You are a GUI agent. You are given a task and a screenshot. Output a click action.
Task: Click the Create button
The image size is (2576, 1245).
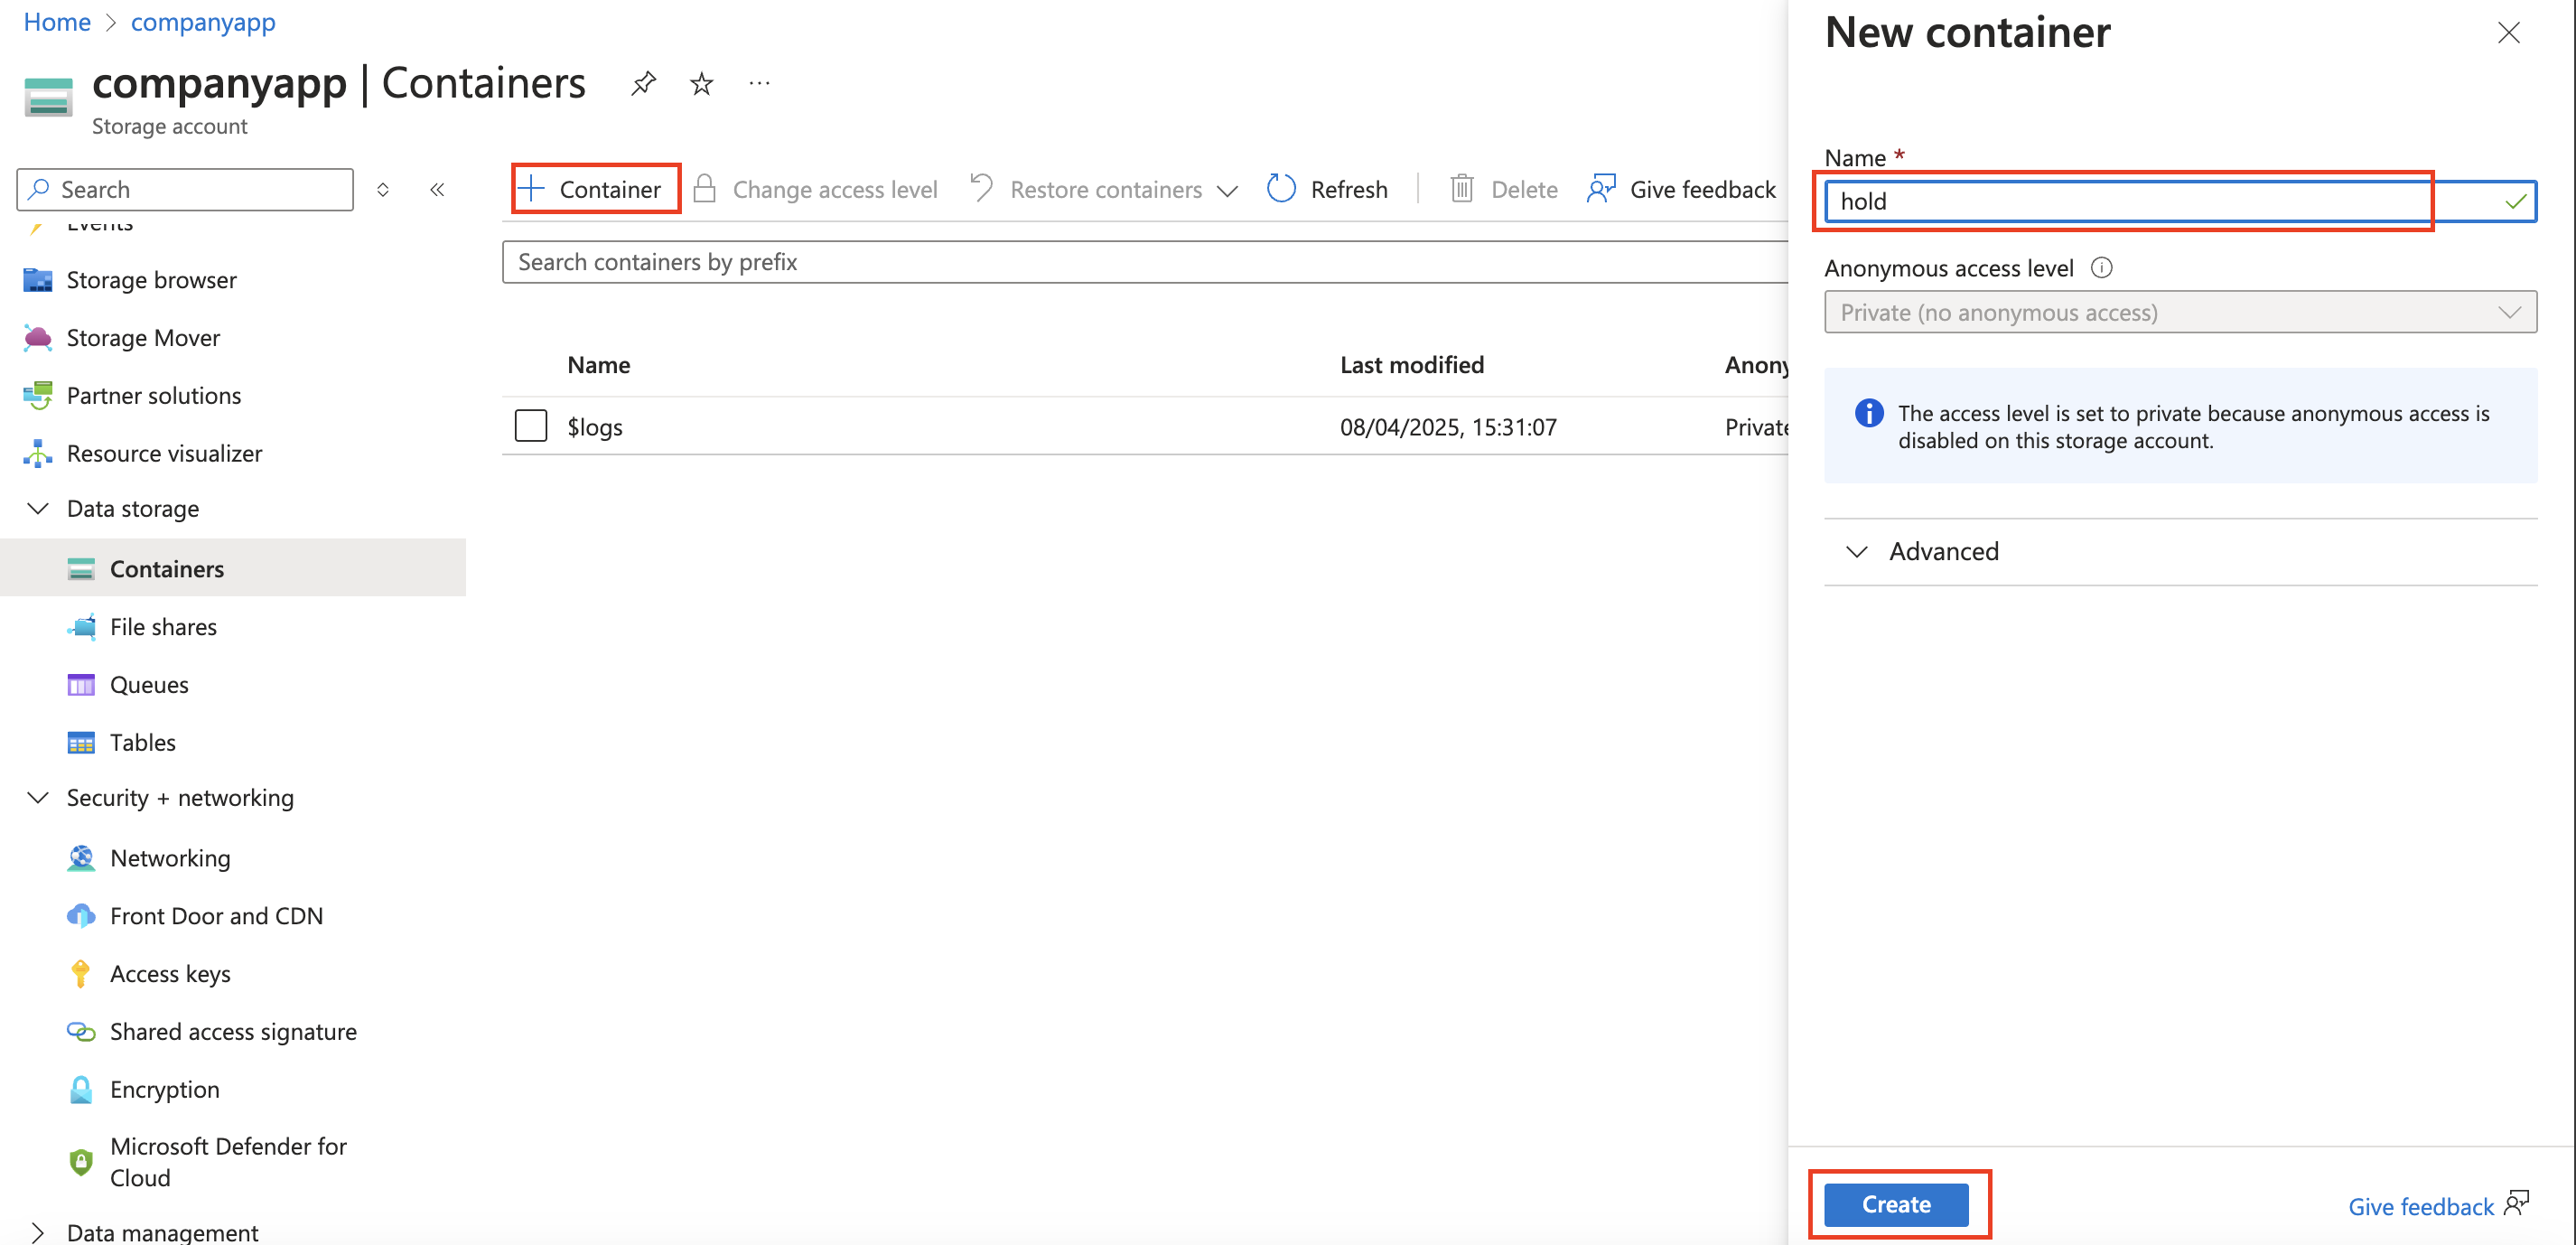coord(1896,1205)
